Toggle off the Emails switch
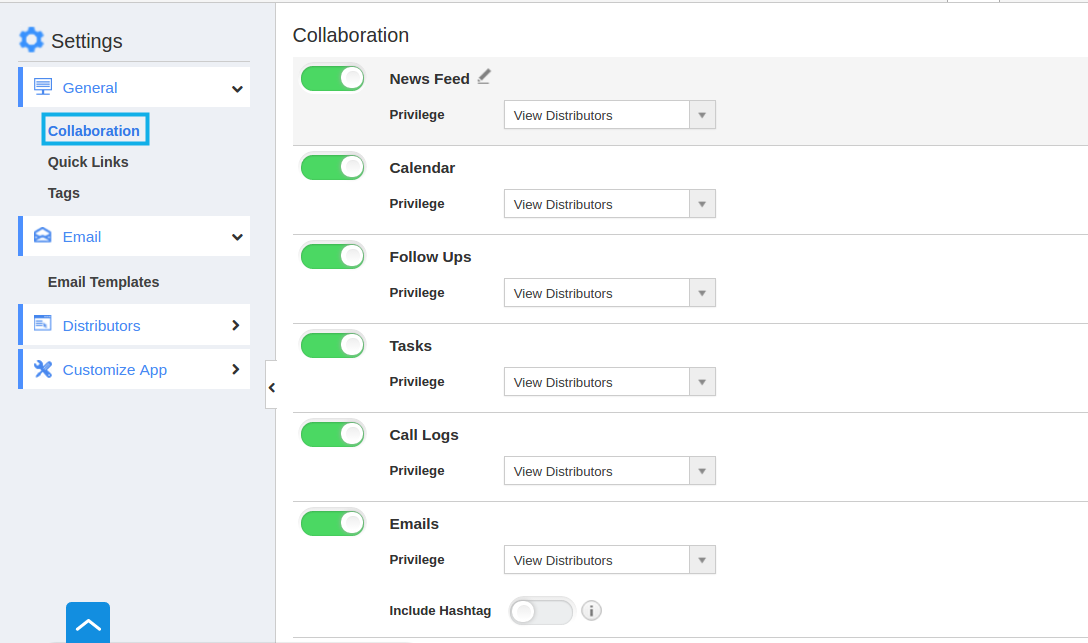The width and height of the screenshot is (1088, 643). click(x=332, y=523)
